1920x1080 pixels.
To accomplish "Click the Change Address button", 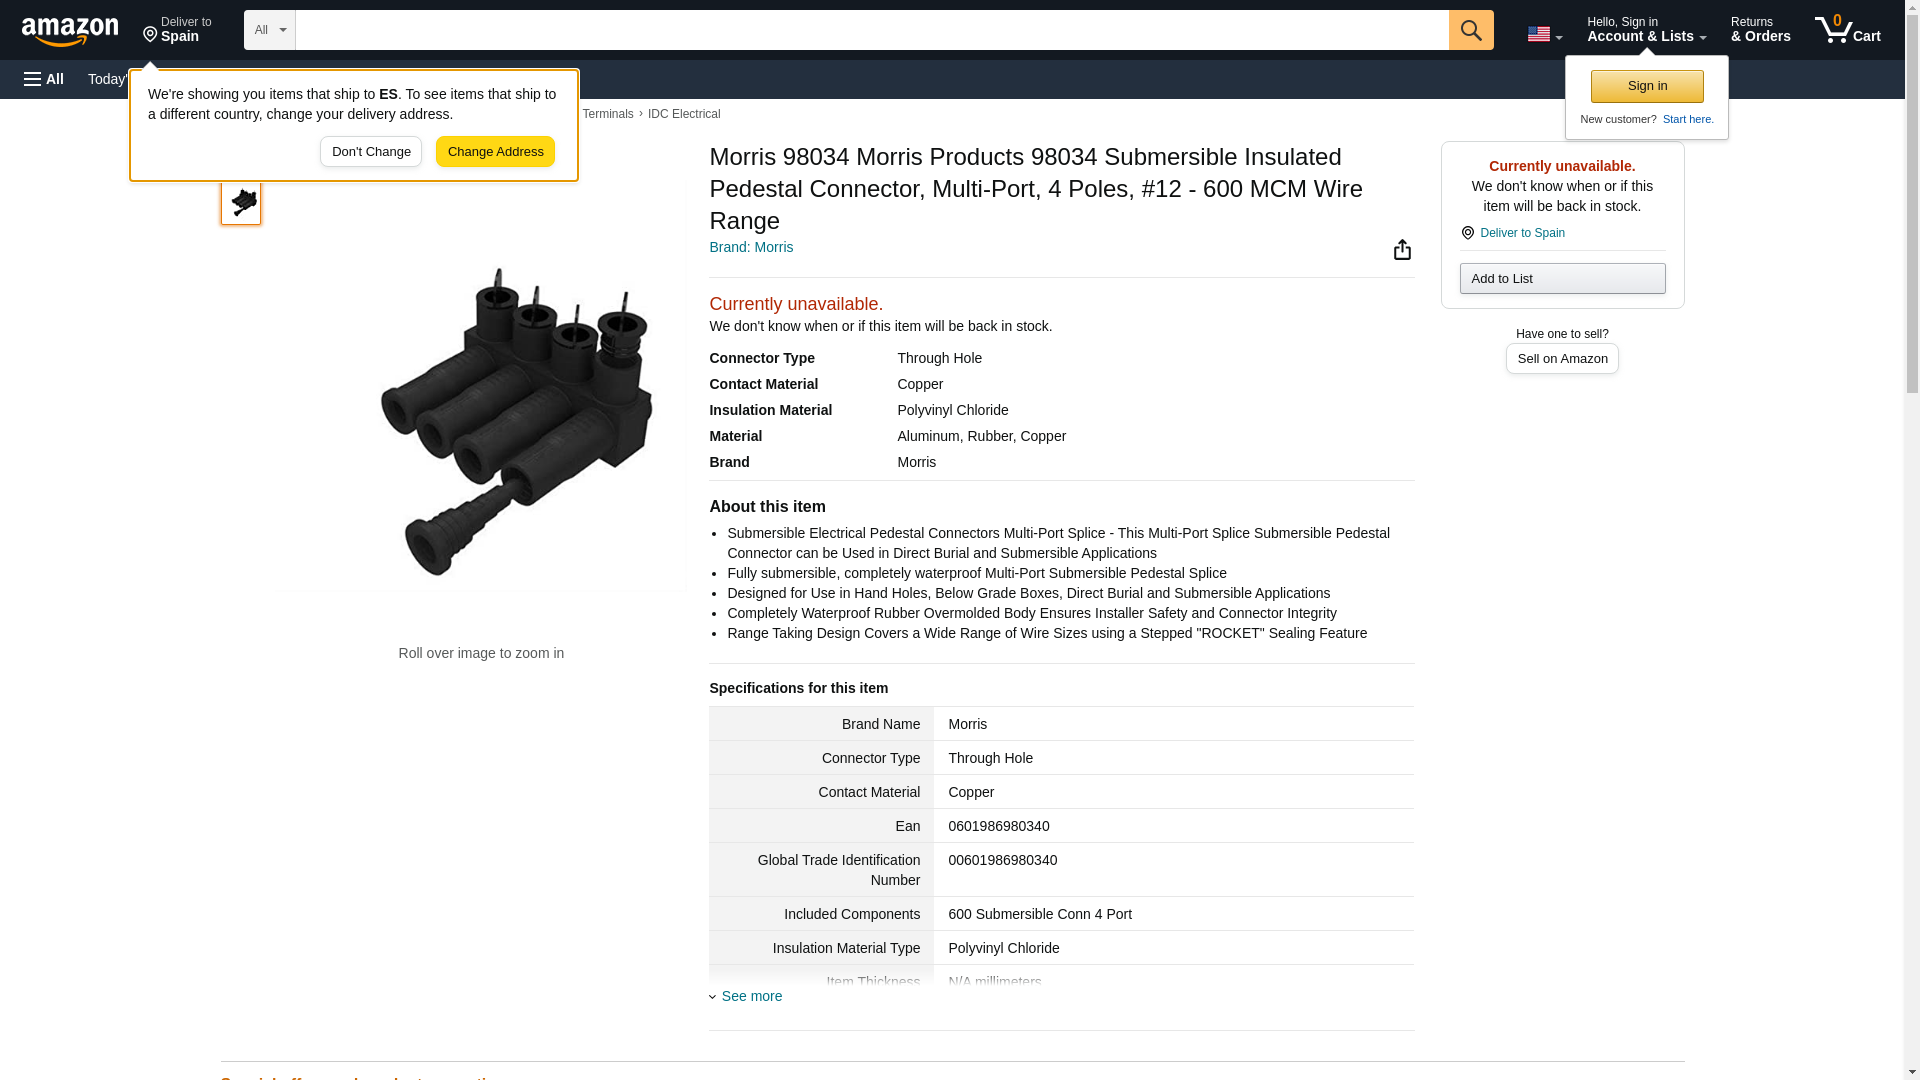I will [495, 152].
